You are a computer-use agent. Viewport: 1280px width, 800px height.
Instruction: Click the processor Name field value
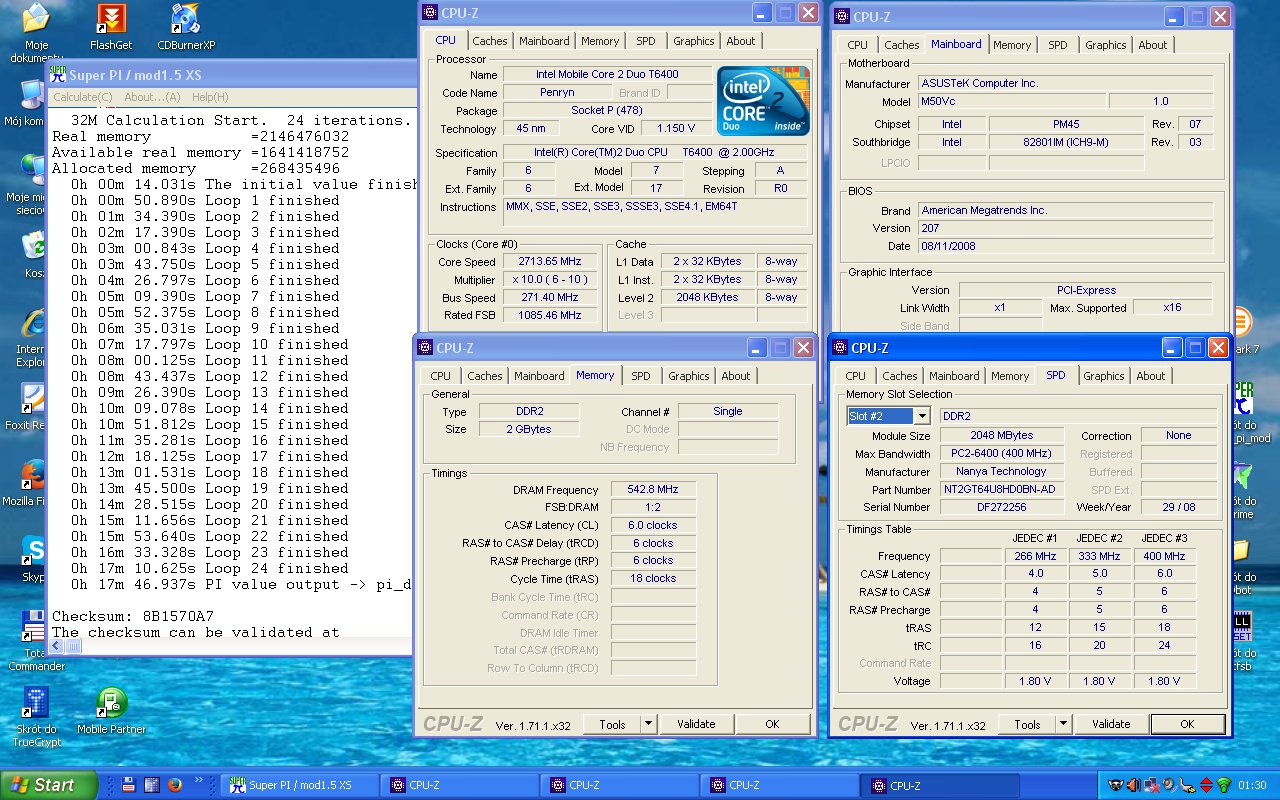tap(607, 75)
